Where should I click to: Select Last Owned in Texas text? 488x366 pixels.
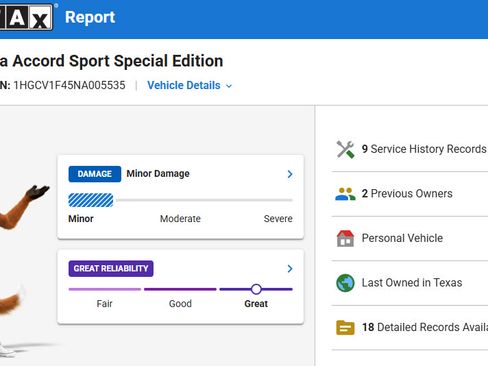412,283
